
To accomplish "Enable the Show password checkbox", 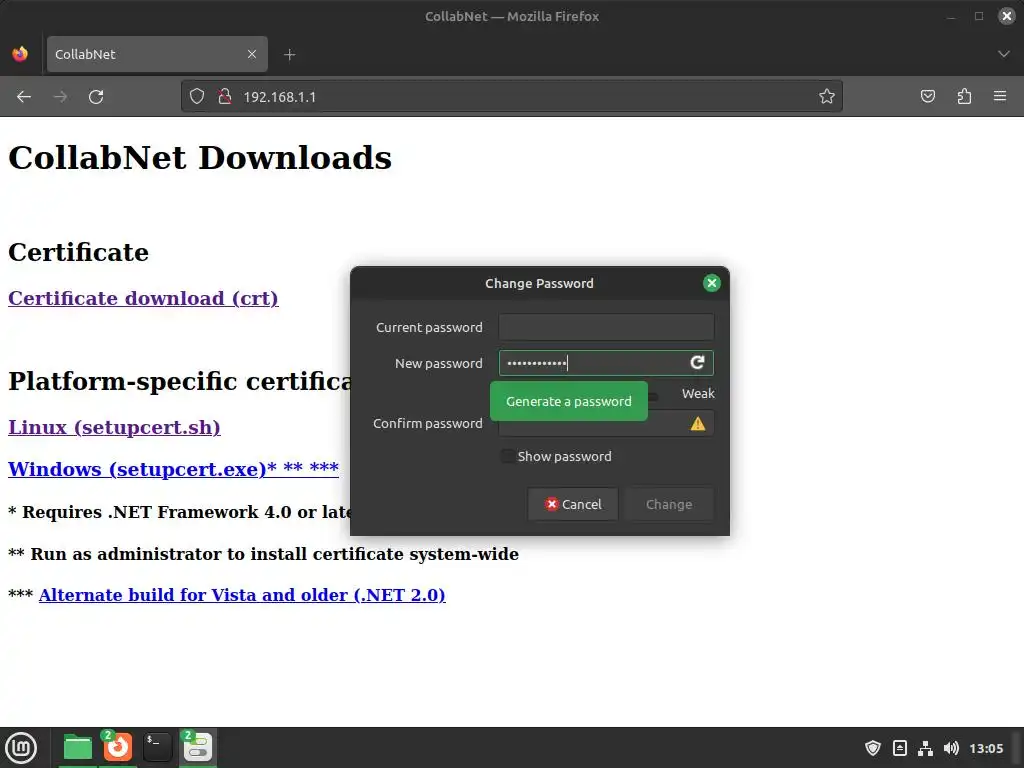I will point(507,456).
